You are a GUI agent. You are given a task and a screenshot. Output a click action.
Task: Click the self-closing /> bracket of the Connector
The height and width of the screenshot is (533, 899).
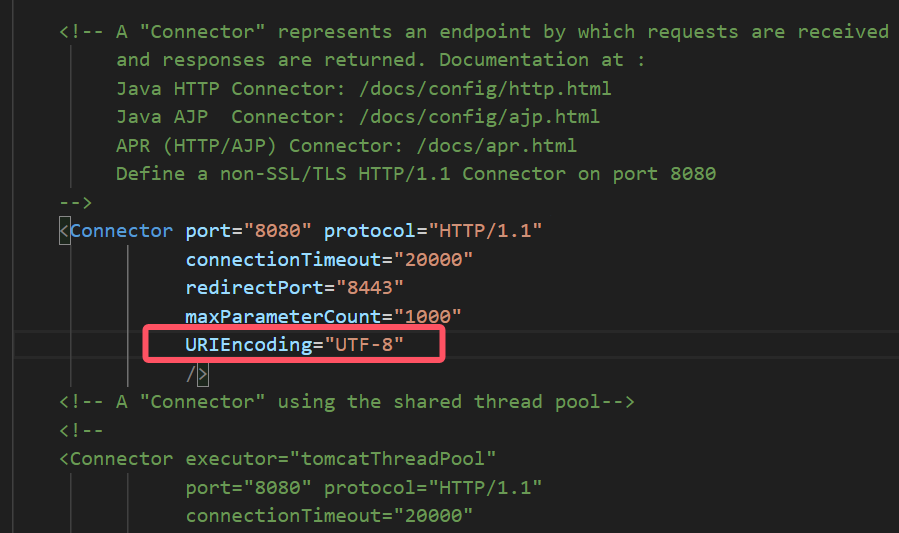(196, 374)
